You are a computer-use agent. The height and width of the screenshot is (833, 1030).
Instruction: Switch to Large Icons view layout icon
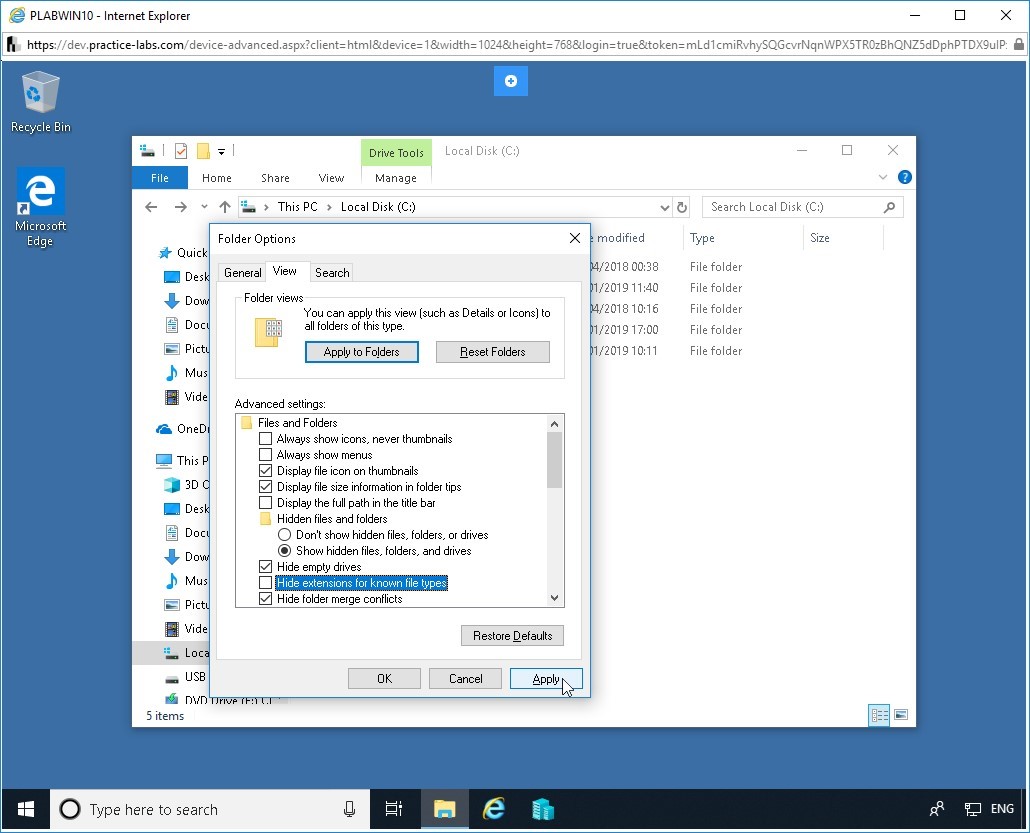(901, 715)
